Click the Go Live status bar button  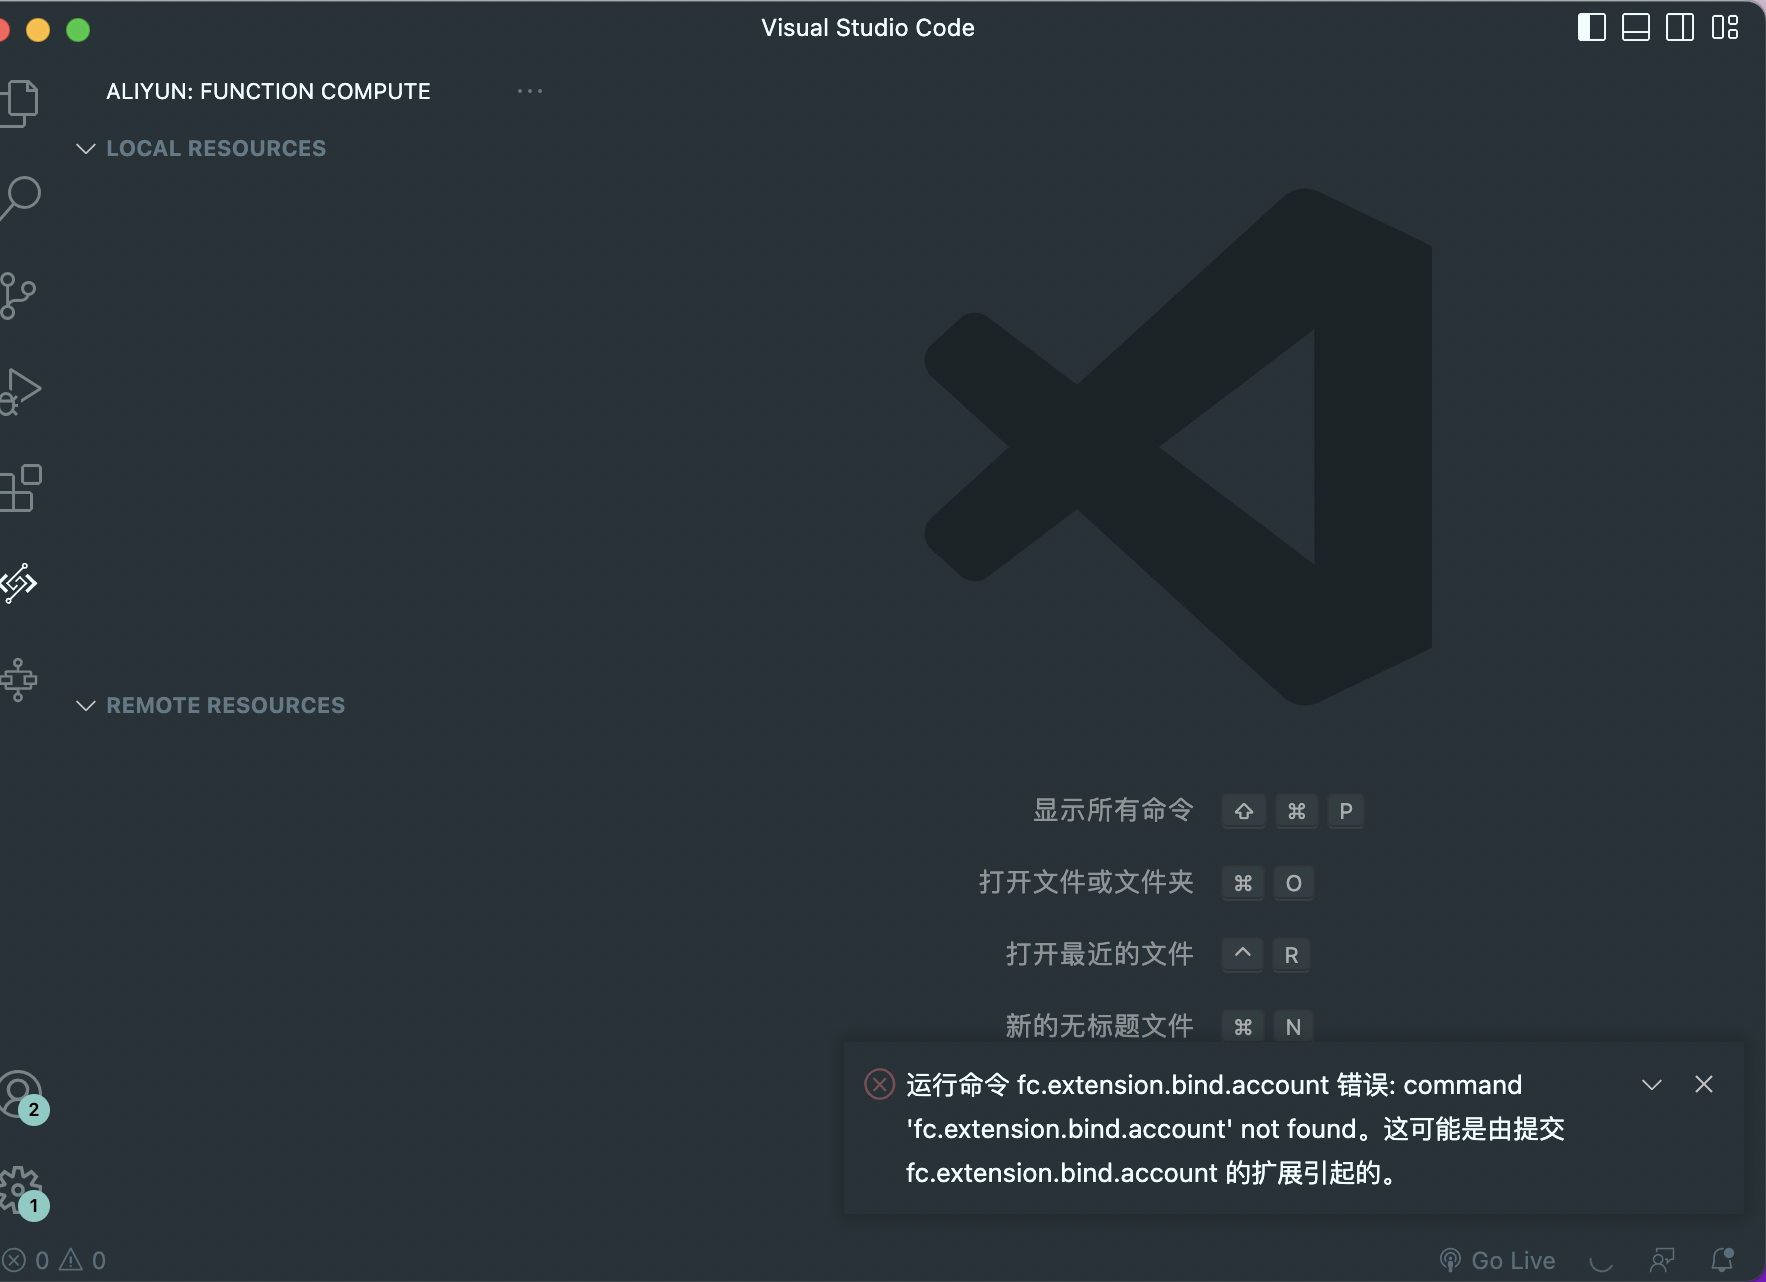[1497, 1260]
